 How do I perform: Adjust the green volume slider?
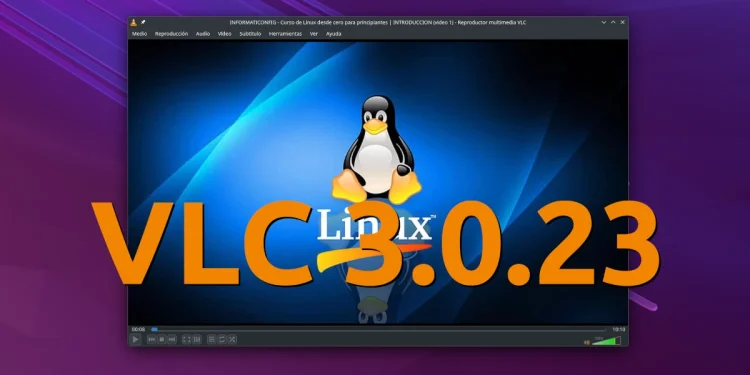click(x=607, y=341)
